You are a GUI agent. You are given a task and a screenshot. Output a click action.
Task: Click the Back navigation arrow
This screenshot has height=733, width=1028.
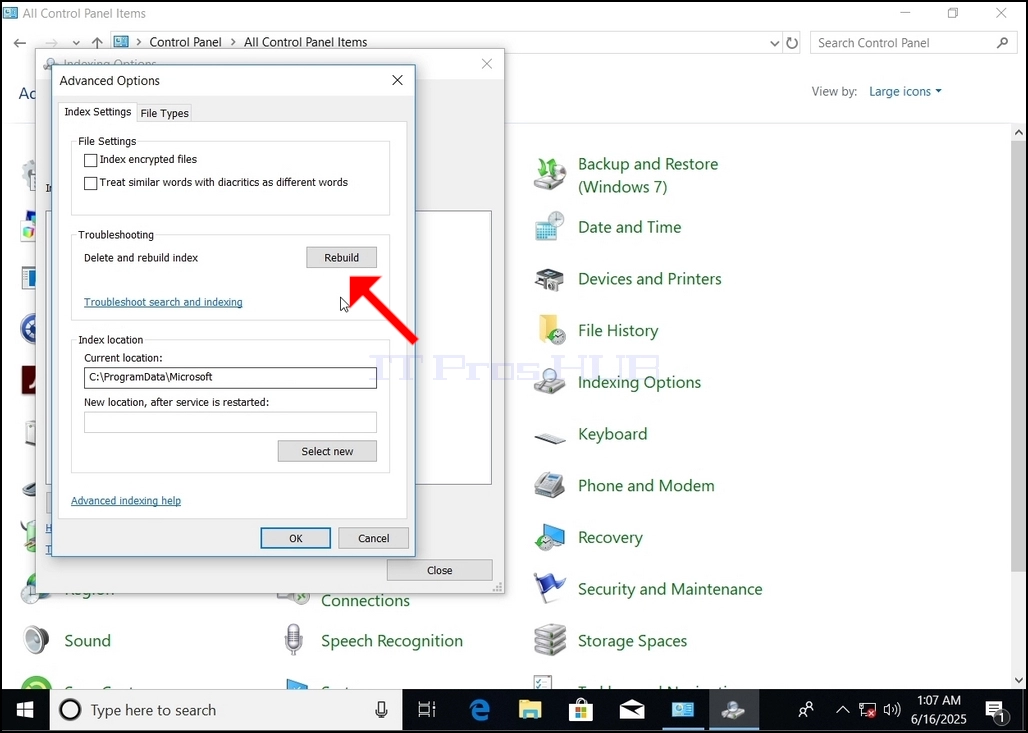[x=20, y=43]
